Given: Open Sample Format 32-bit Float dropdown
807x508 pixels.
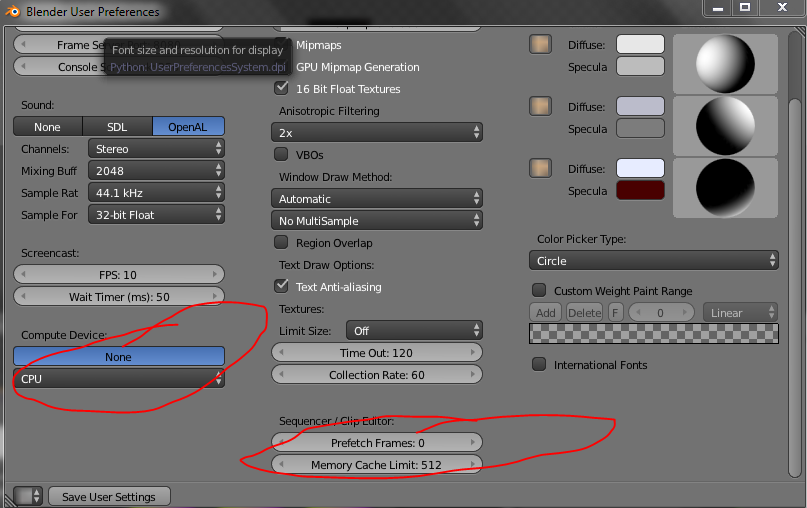Looking at the screenshot, I should click(x=156, y=215).
